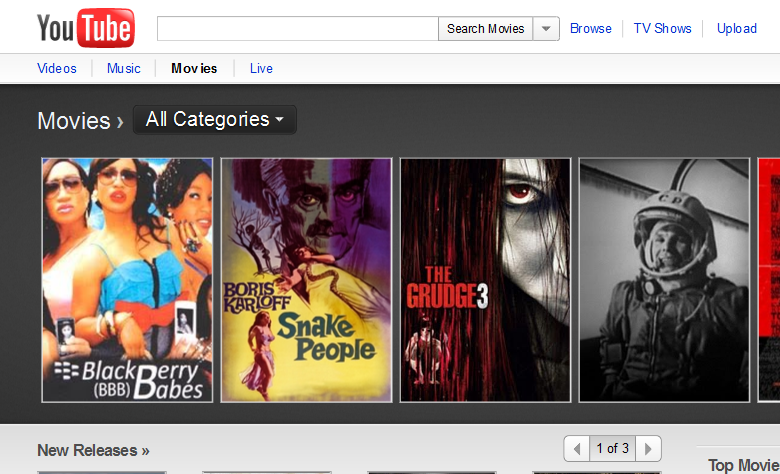Go to next page of New Releases
Image resolution: width=780 pixels, height=474 pixels.
pos(648,449)
